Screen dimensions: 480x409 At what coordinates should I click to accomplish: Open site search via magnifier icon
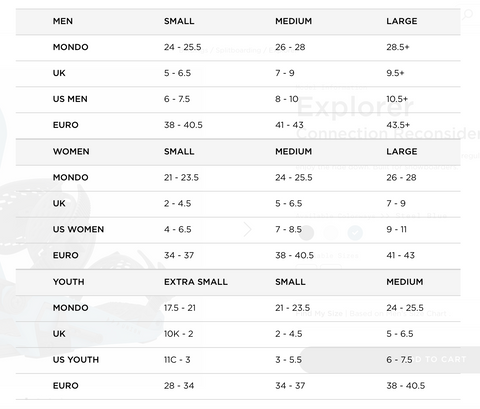[468, 15]
